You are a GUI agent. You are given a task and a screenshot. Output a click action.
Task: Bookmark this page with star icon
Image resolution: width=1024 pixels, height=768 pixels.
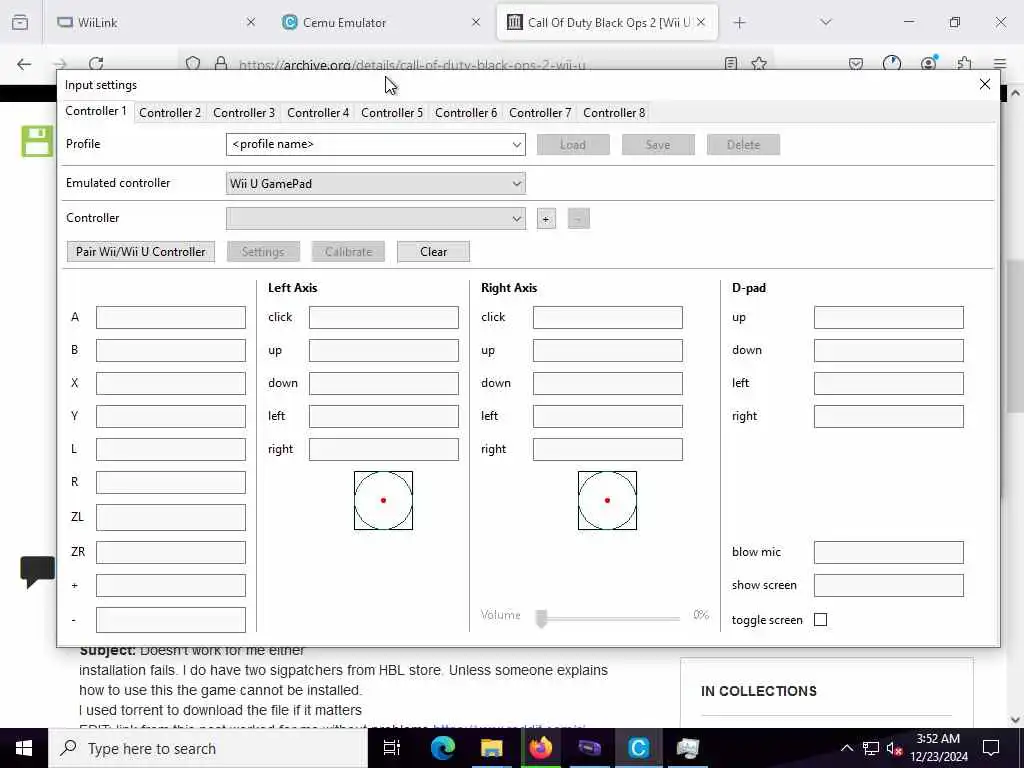point(759,64)
